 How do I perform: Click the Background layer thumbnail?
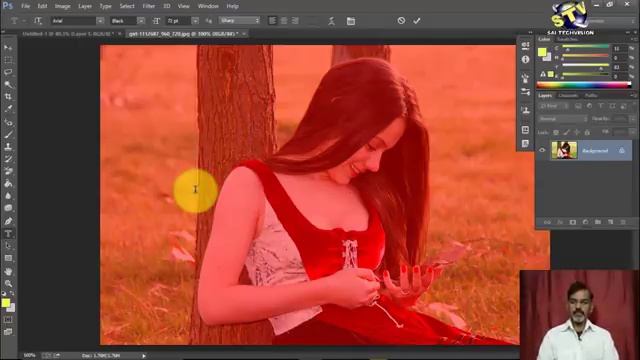pos(564,150)
